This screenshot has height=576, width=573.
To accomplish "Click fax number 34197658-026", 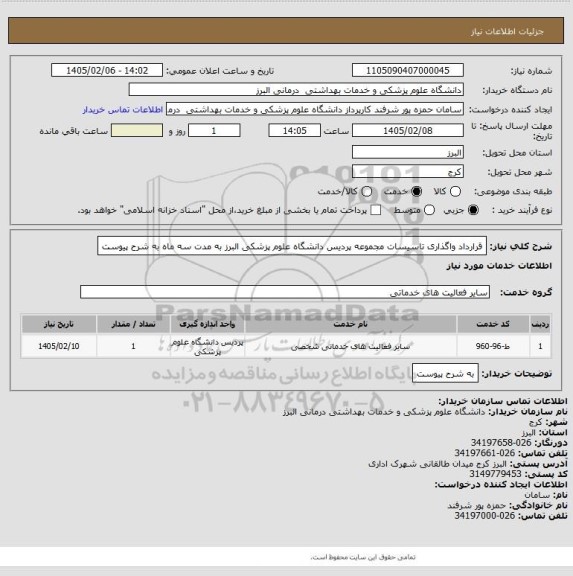I will click(x=501, y=443).
